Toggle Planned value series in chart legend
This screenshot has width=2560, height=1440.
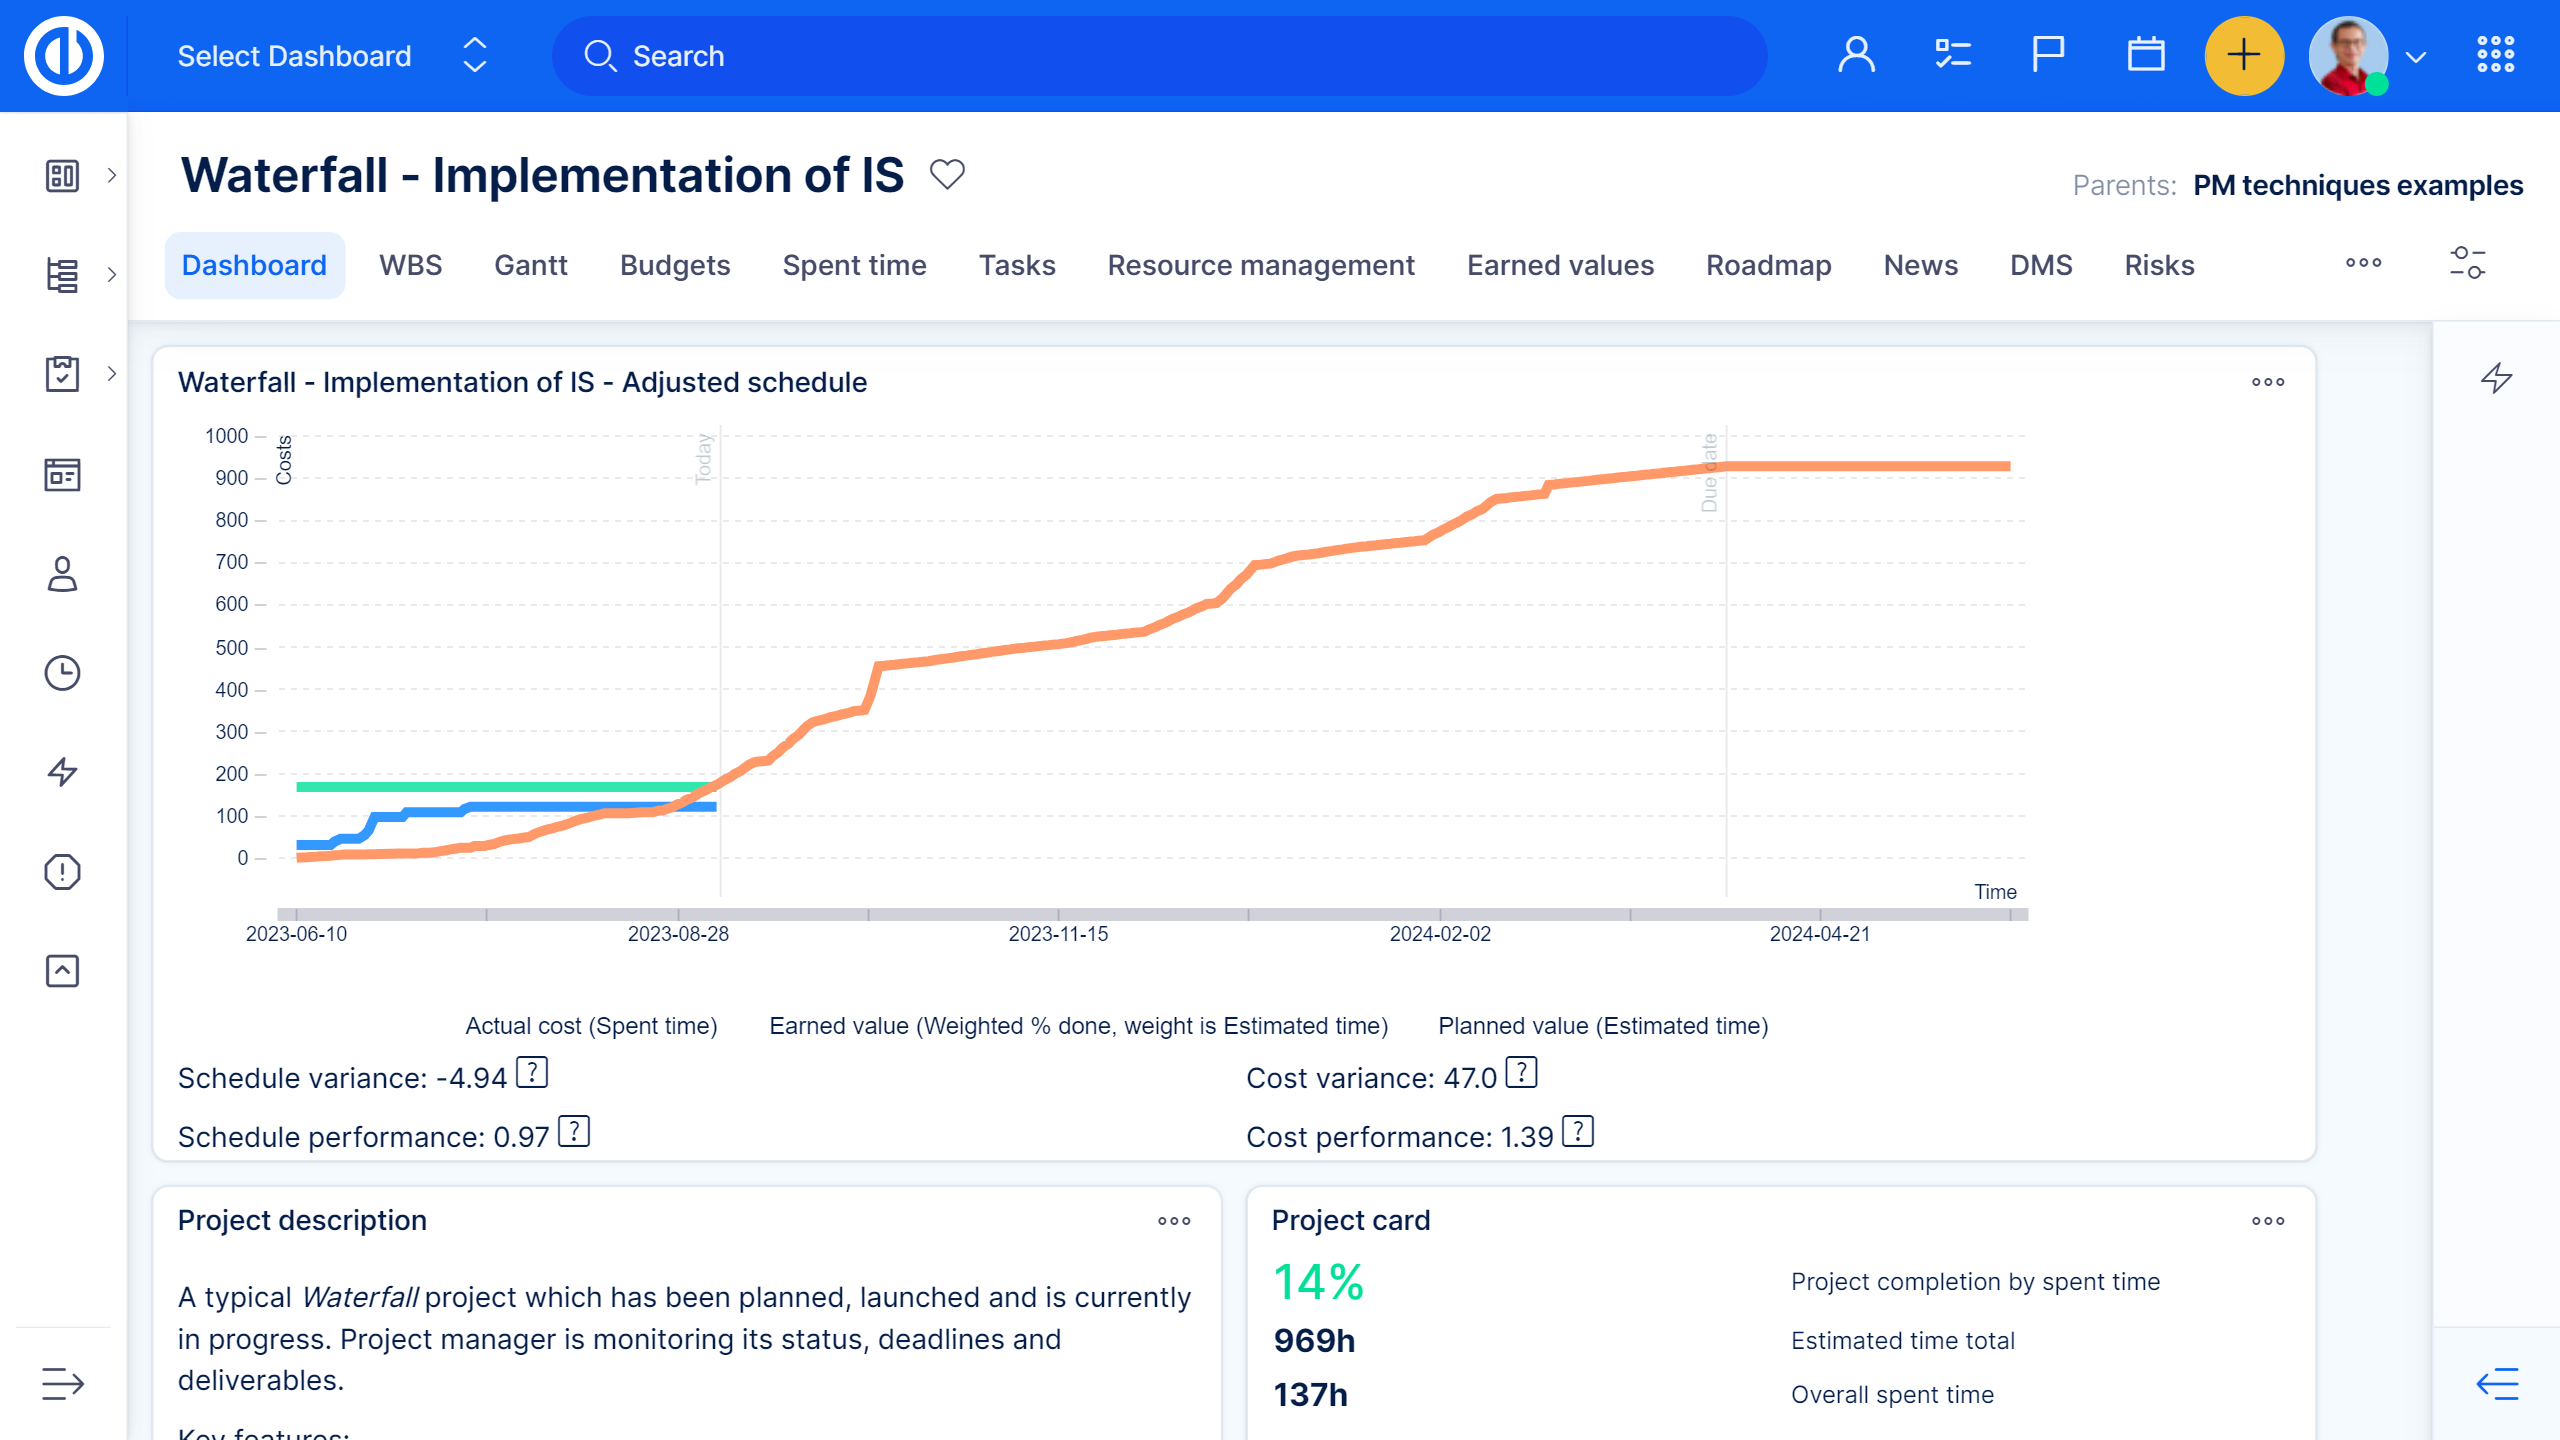(x=1602, y=1026)
